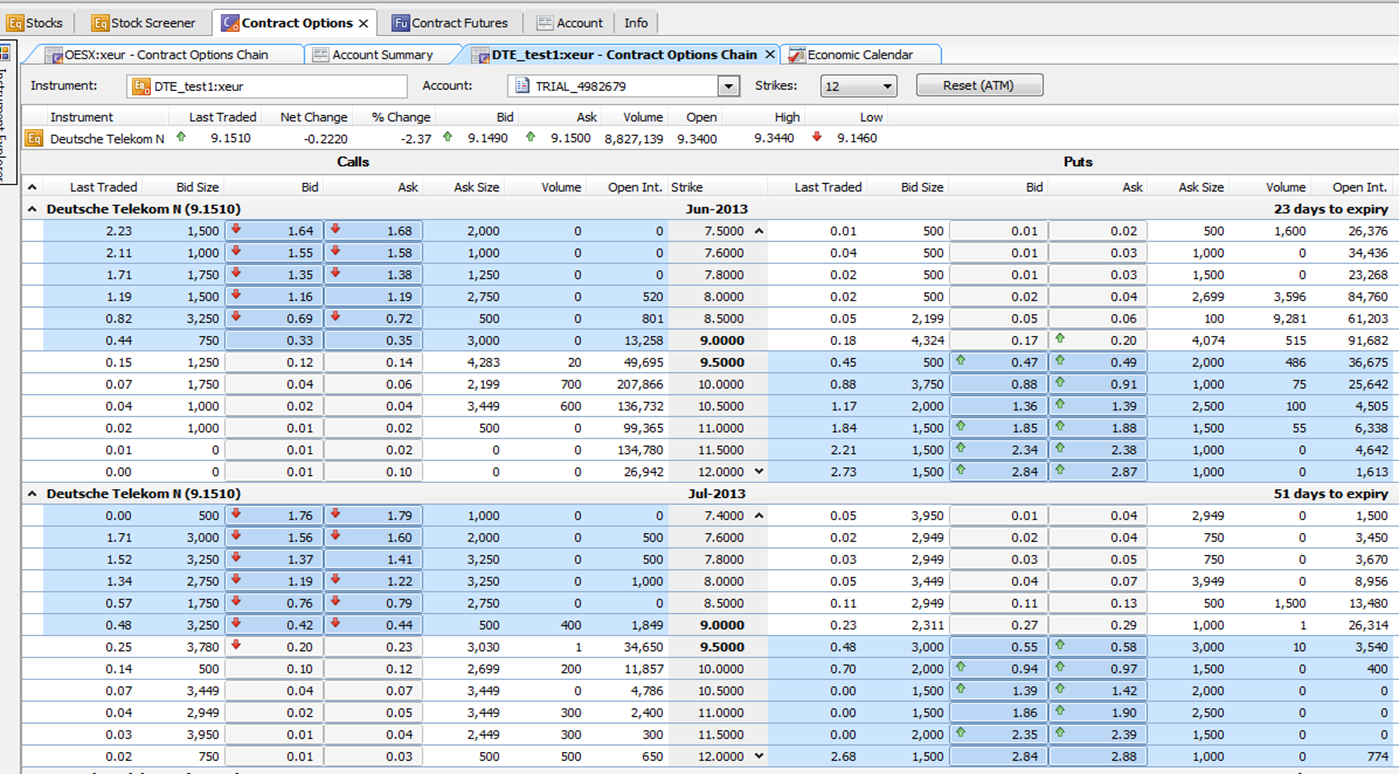Show higher strikes below Jul-2013 12.0000
Viewport: 1399px width, 774px height.
click(x=758, y=756)
